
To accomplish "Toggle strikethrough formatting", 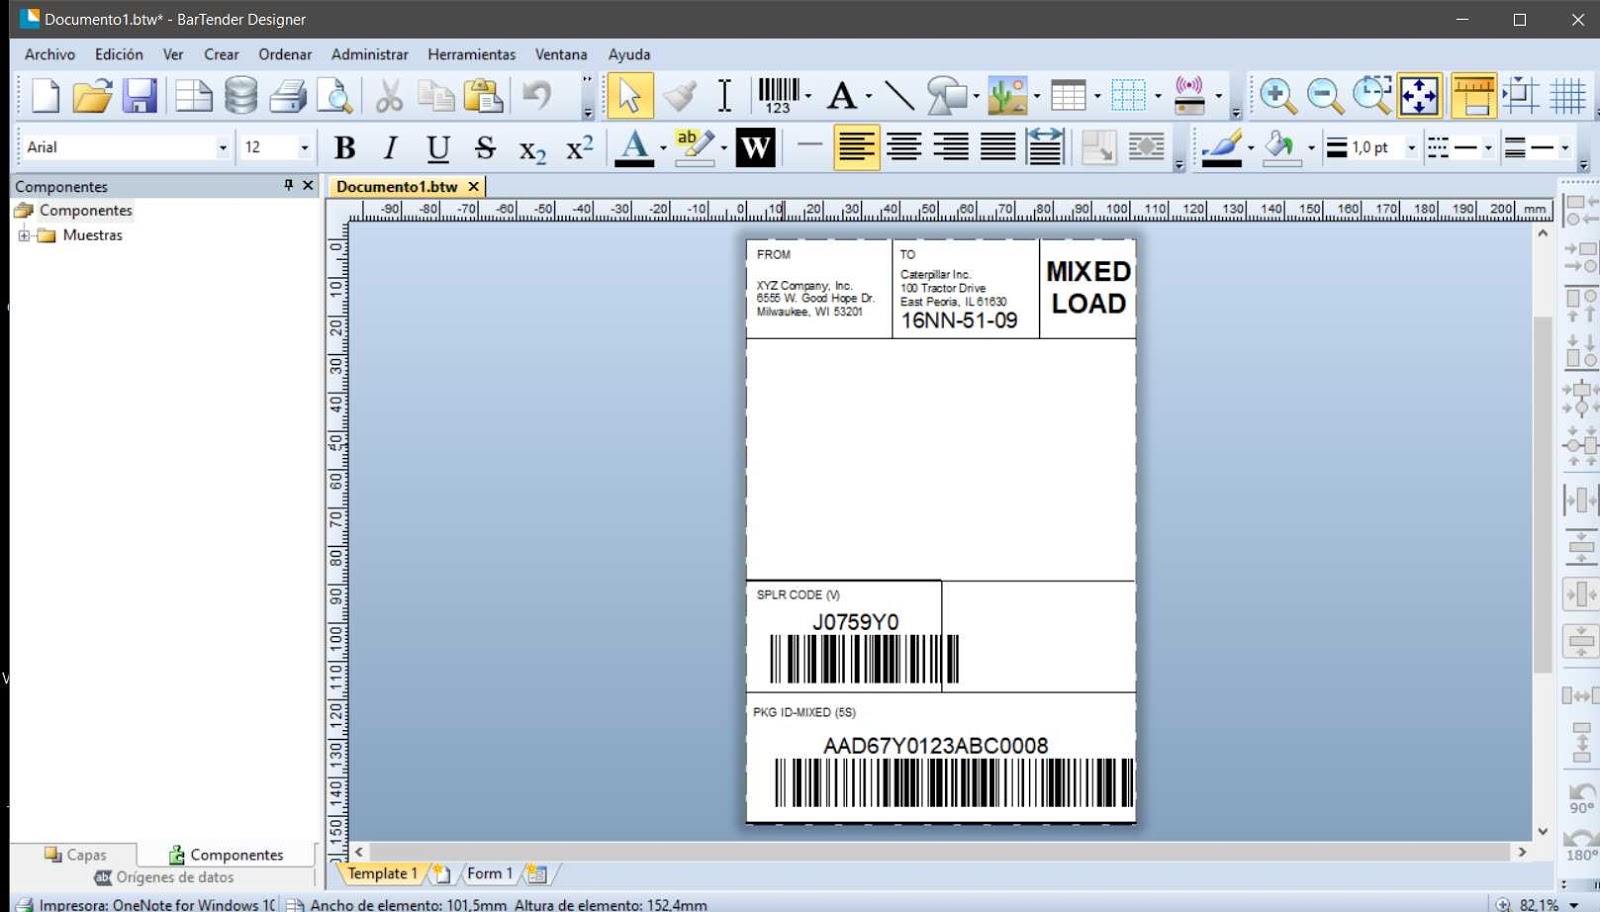I will pyautogui.click(x=485, y=148).
